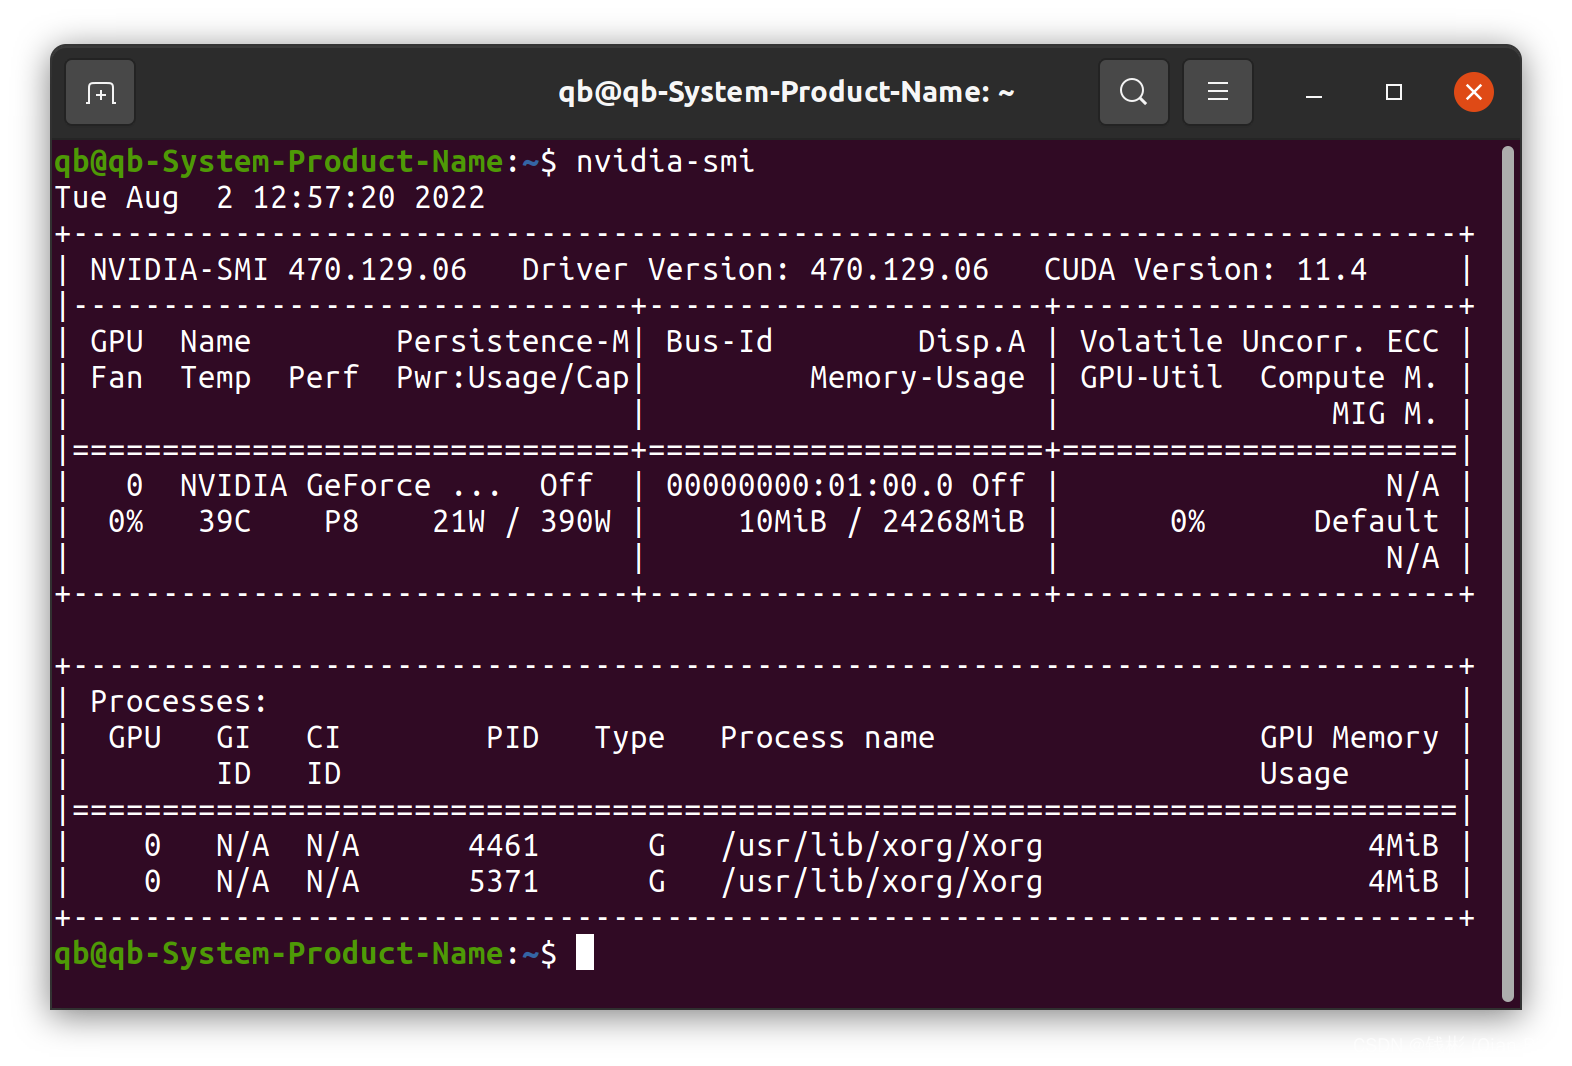Click the timestamp 12:57:20
This screenshot has height=1066, width=1572.
(324, 197)
